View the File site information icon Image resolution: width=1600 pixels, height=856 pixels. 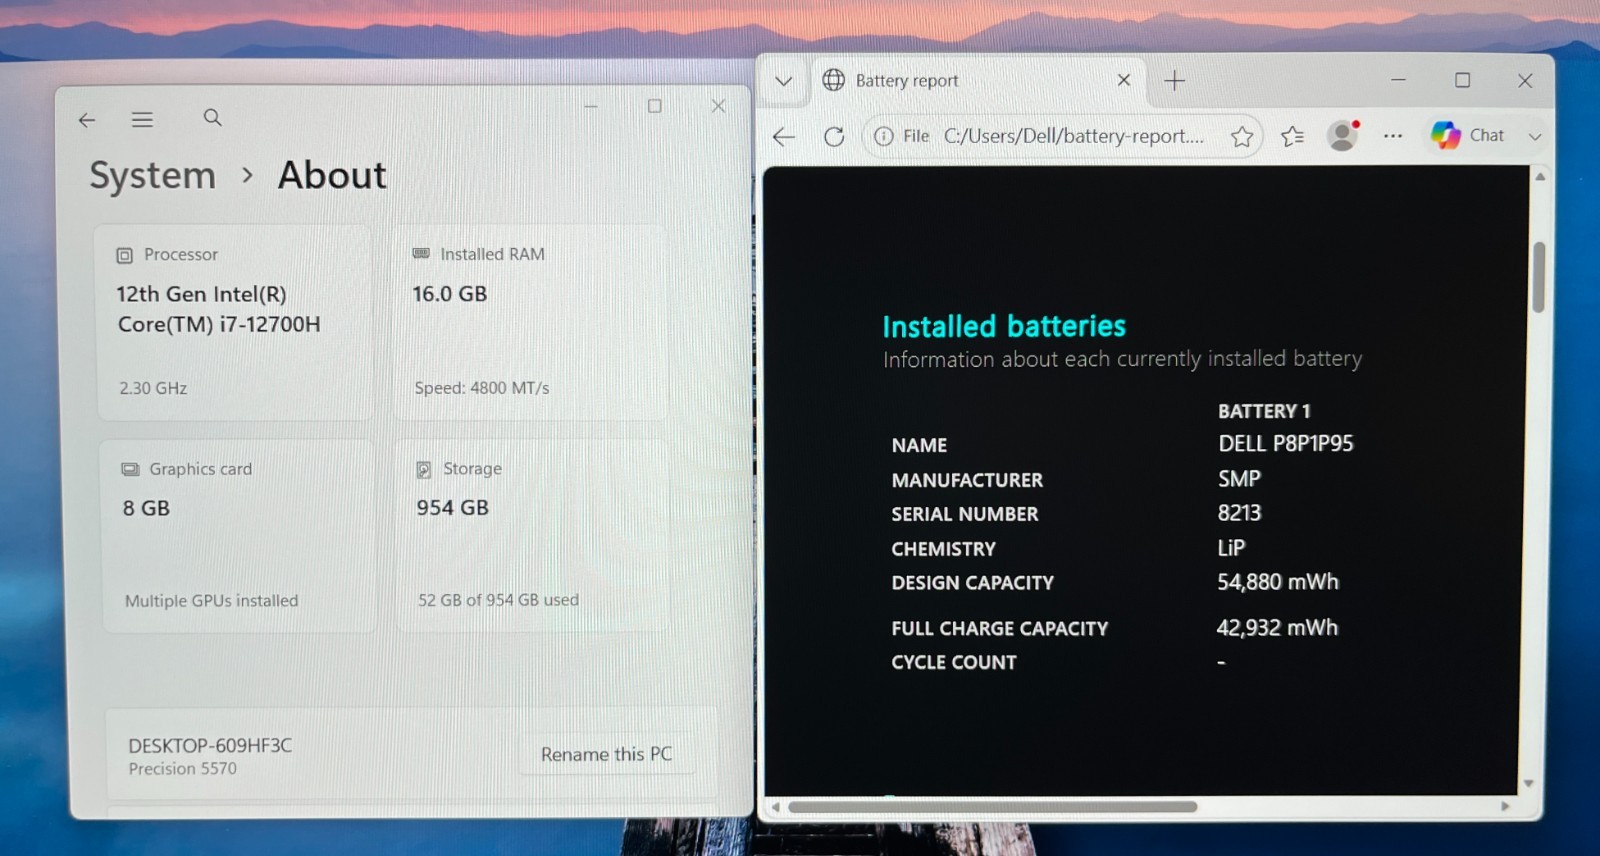884,136
